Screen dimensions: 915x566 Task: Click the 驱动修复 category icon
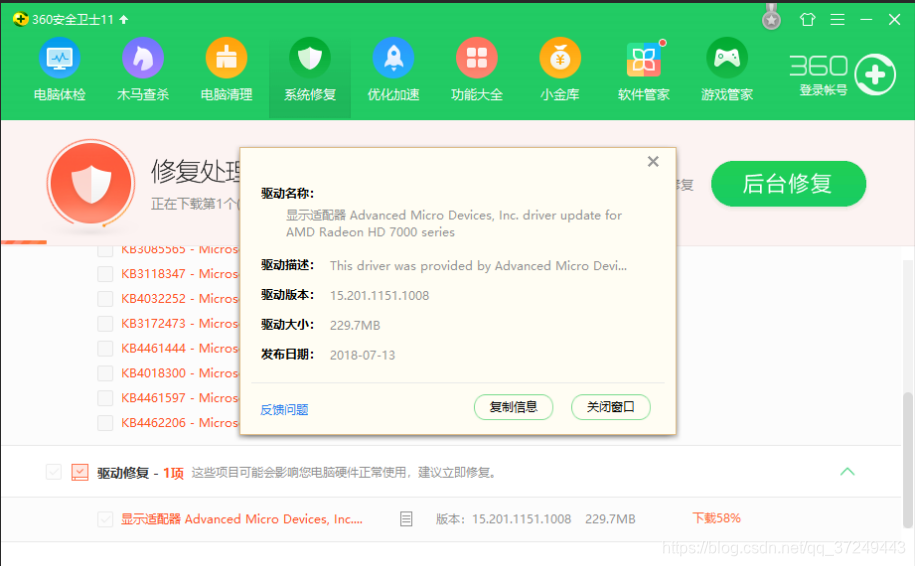pyautogui.click(x=80, y=472)
